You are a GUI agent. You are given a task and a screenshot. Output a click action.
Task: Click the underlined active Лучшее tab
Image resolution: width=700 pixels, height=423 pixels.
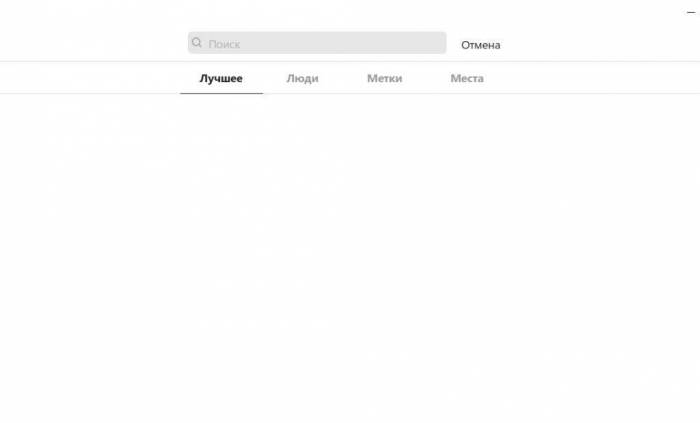(221, 79)
